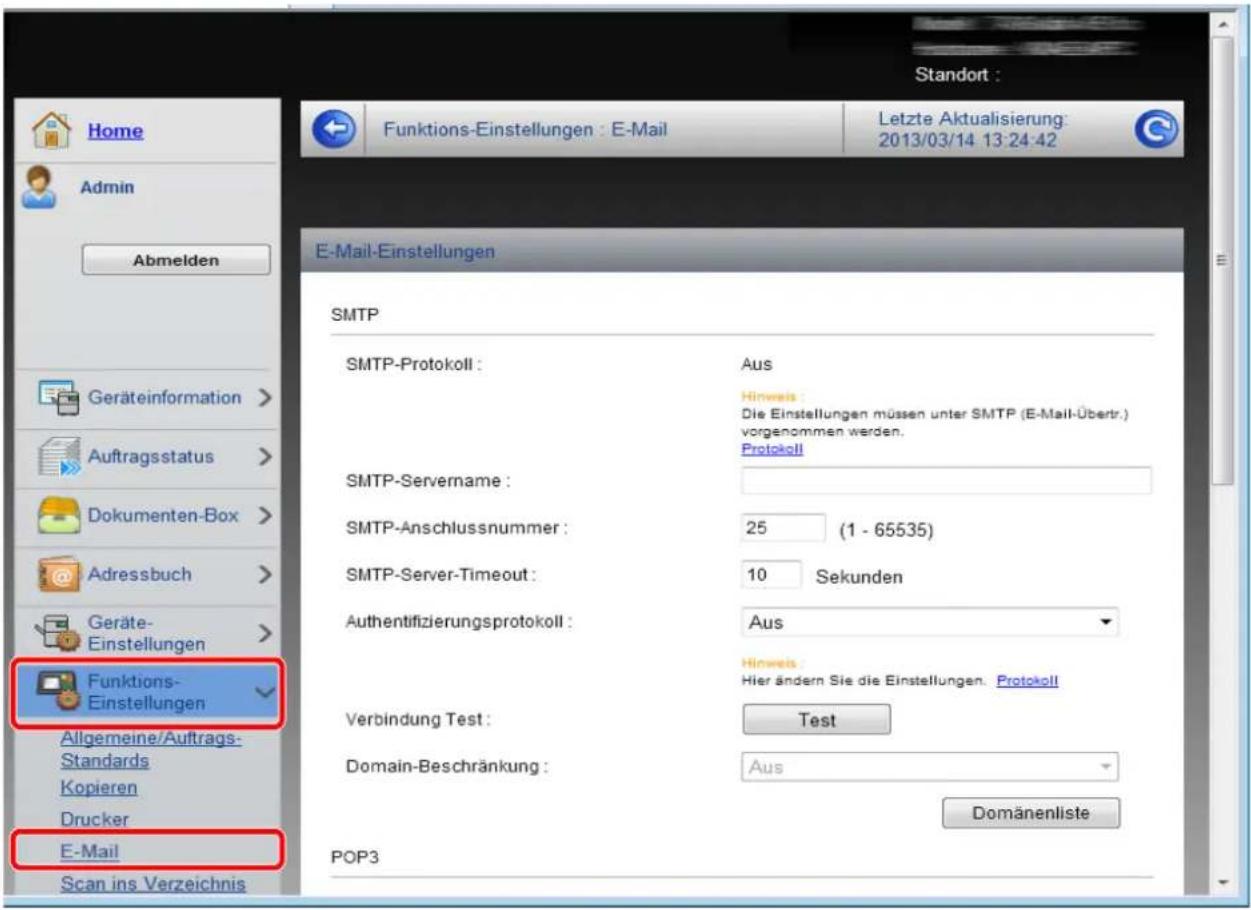Click the Abmelden button
Screen dimensions: 1251x910
[176, 260]
